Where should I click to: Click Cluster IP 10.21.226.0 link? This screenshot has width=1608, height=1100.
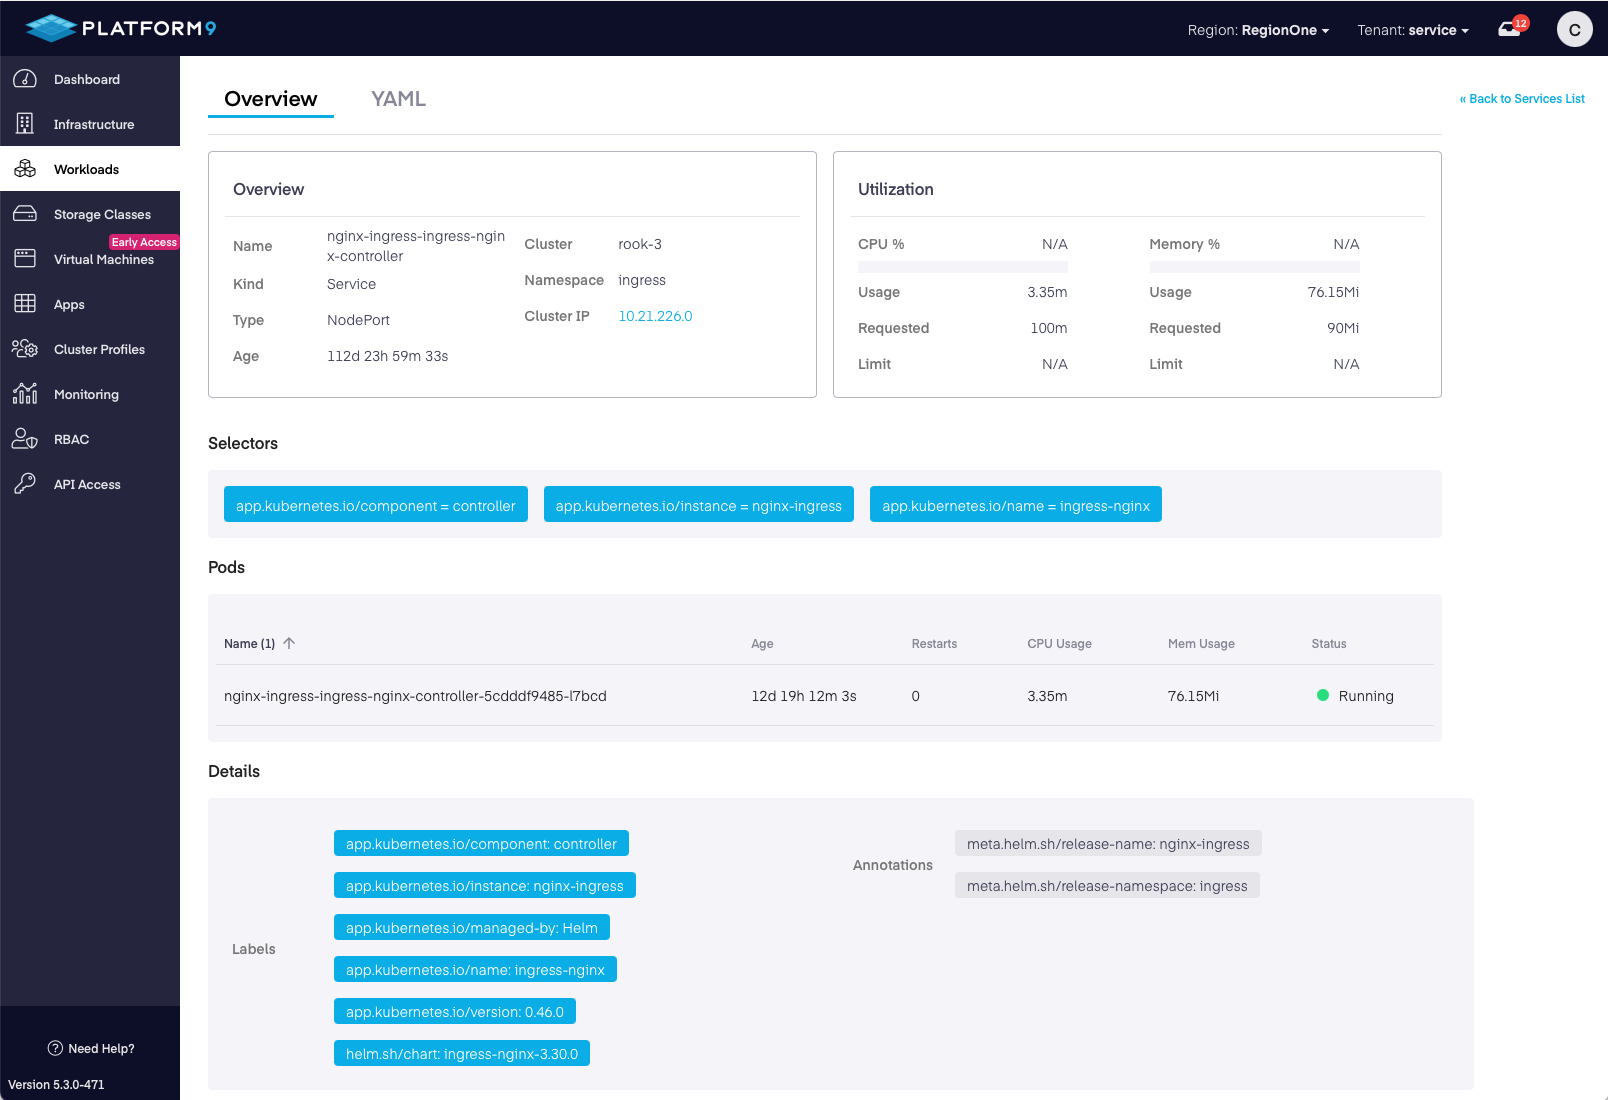click(655, 316)
